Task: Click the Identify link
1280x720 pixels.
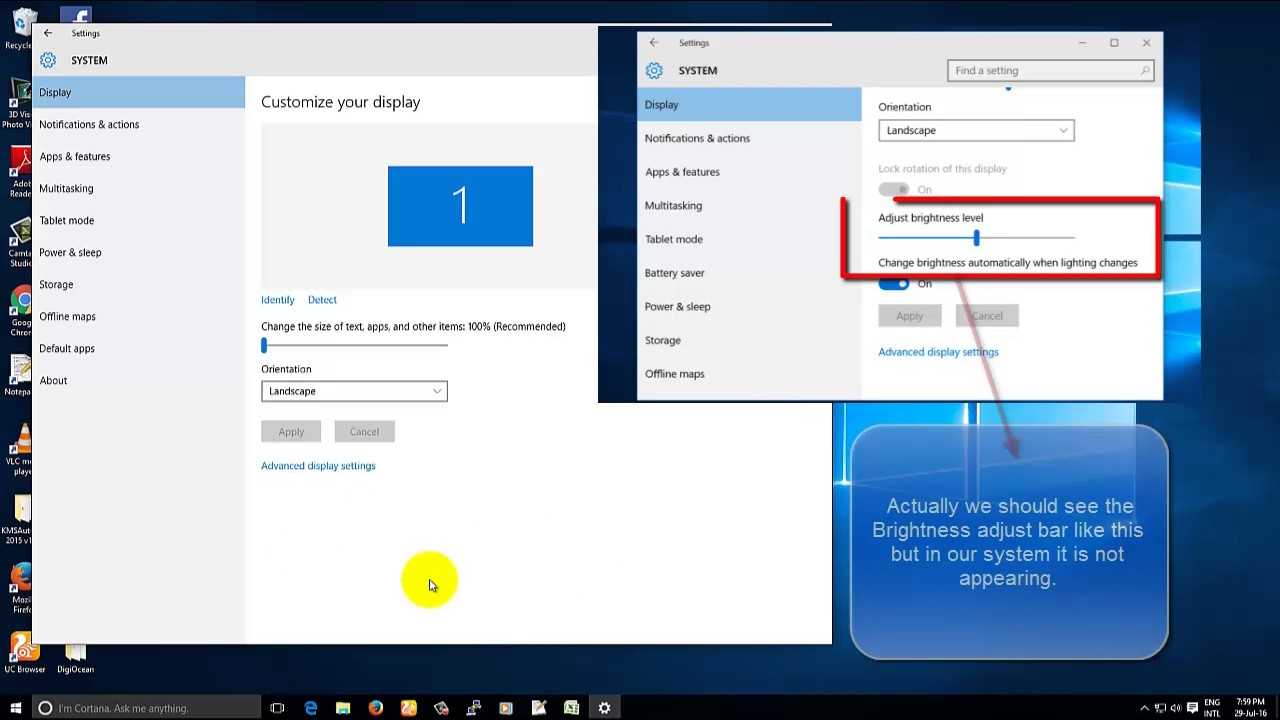Action: click(278, 300)
